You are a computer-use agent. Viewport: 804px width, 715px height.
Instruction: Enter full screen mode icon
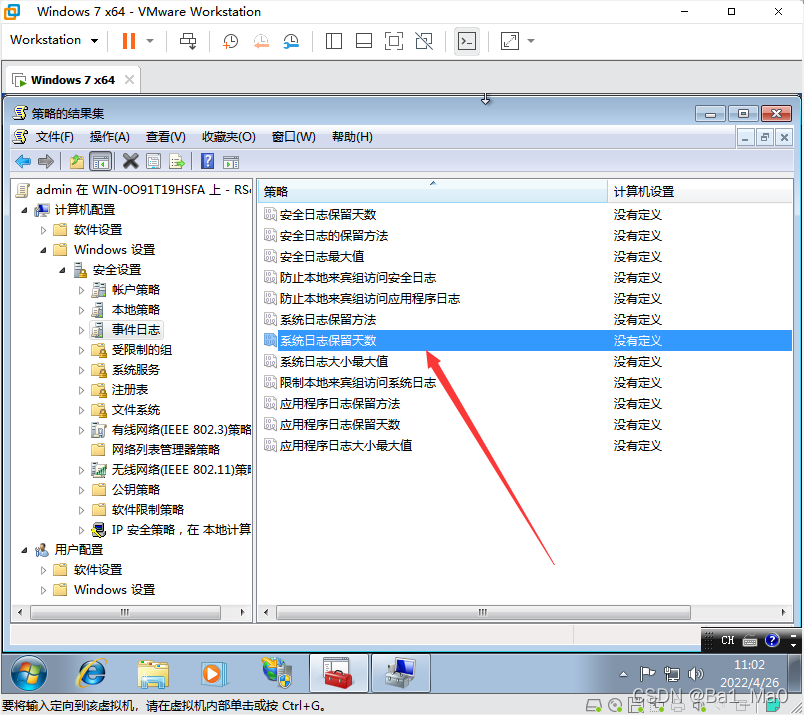click(394, 41)
